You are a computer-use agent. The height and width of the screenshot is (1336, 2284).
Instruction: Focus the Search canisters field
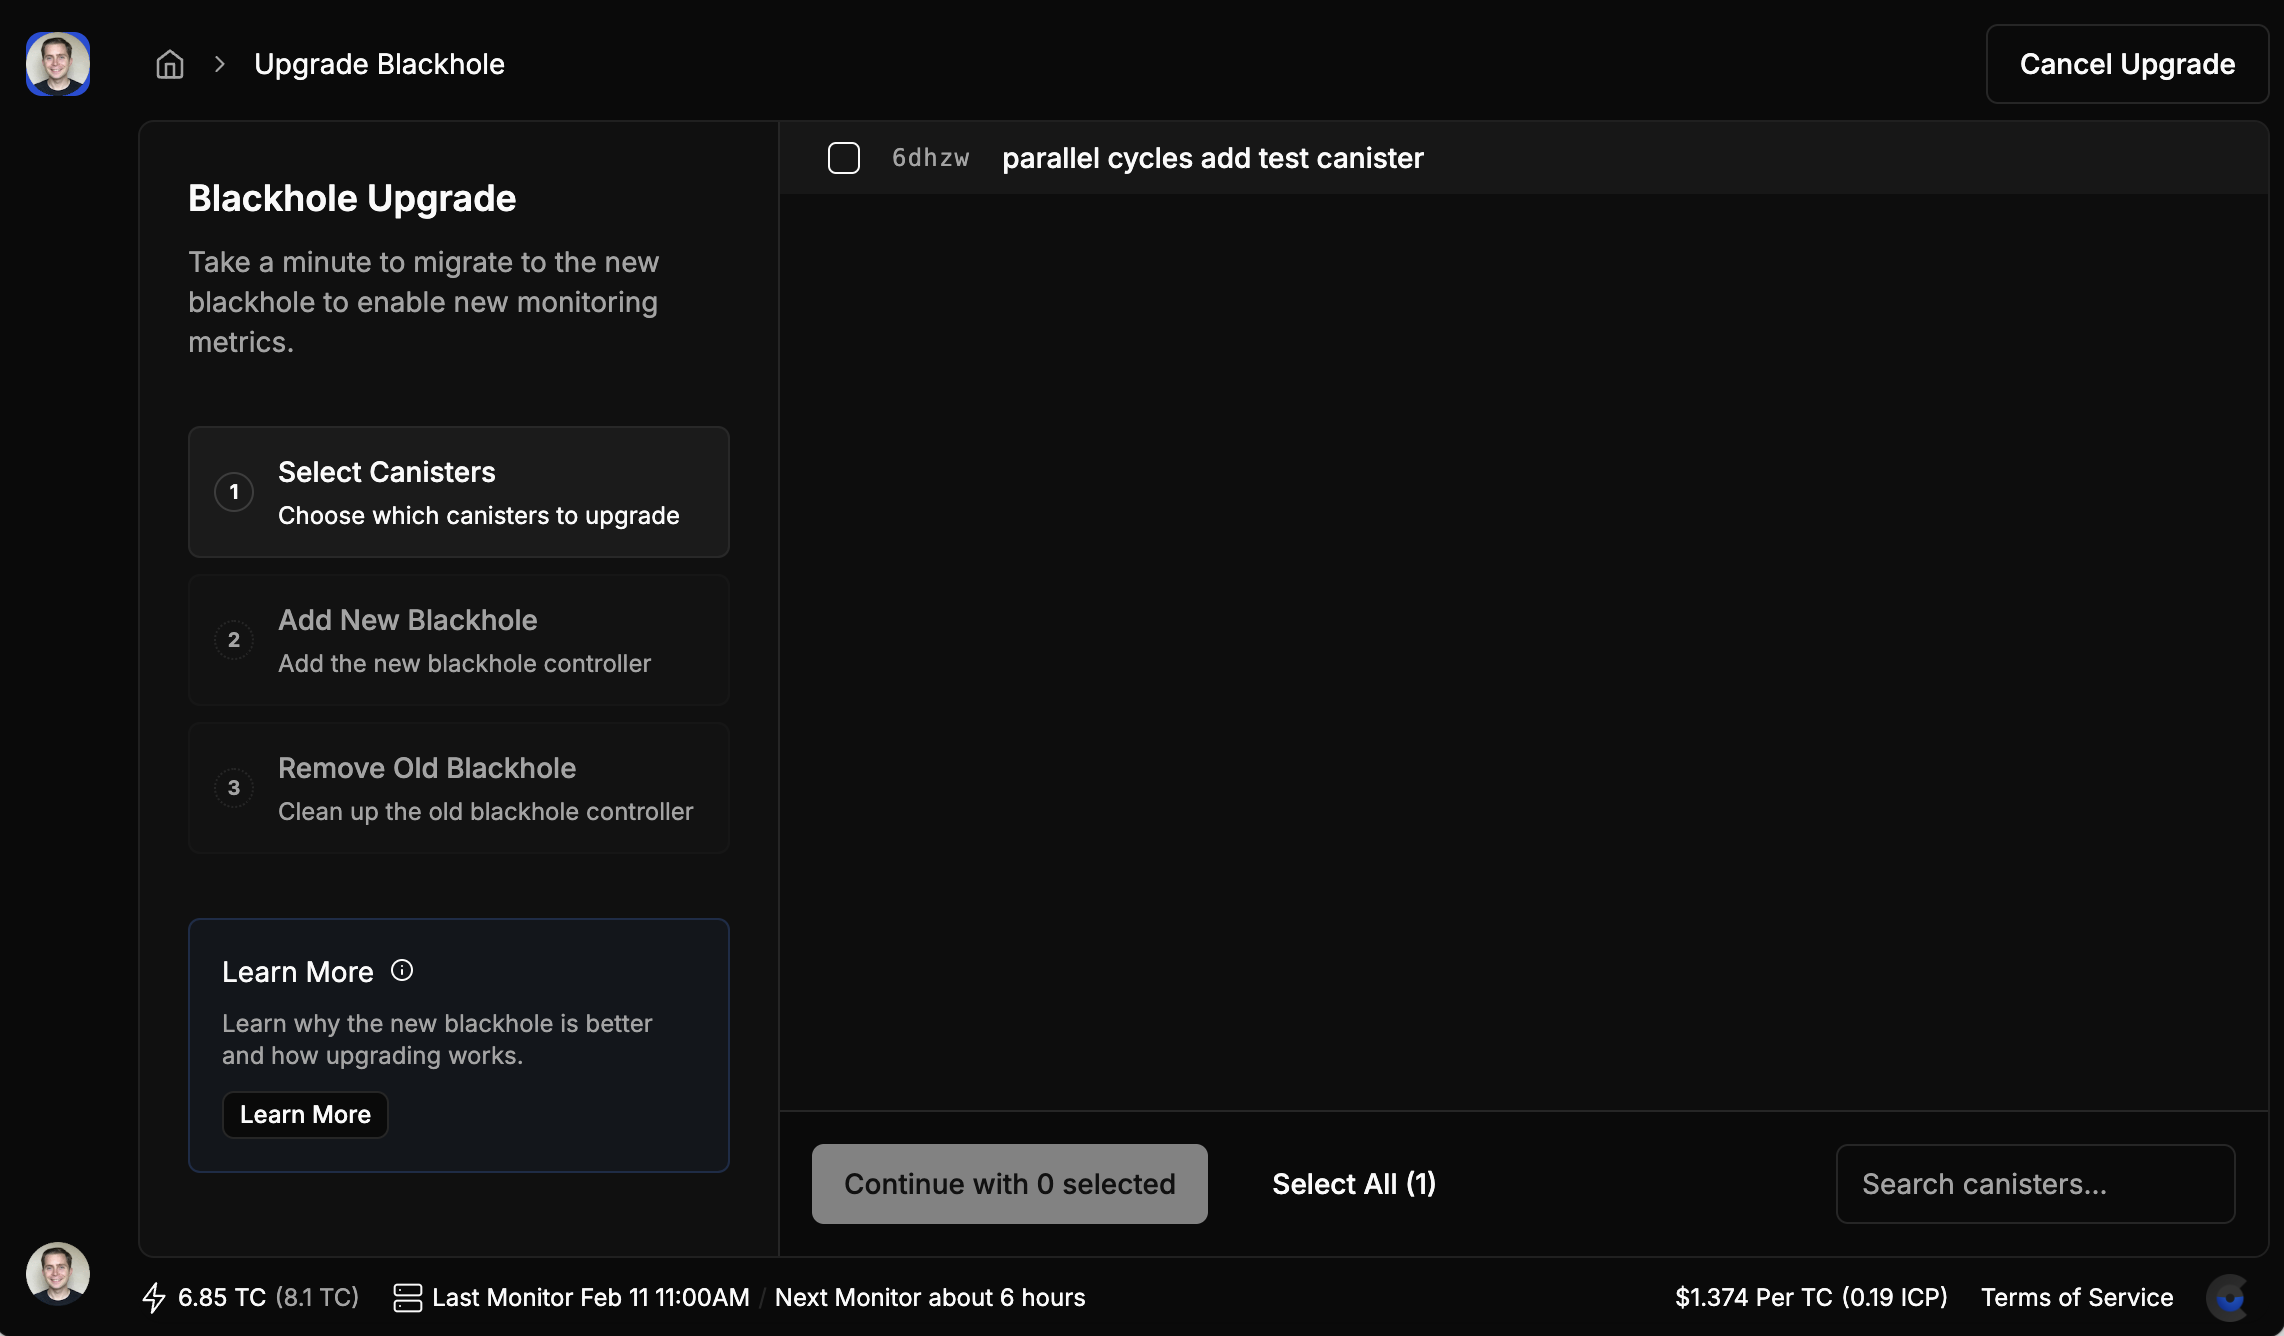tap(2034, 1184)
